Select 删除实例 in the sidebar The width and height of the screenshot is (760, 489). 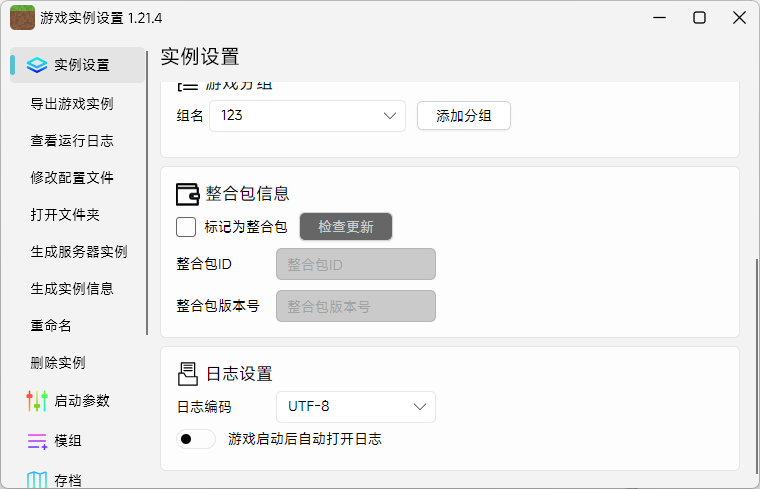tap(58, 363)
